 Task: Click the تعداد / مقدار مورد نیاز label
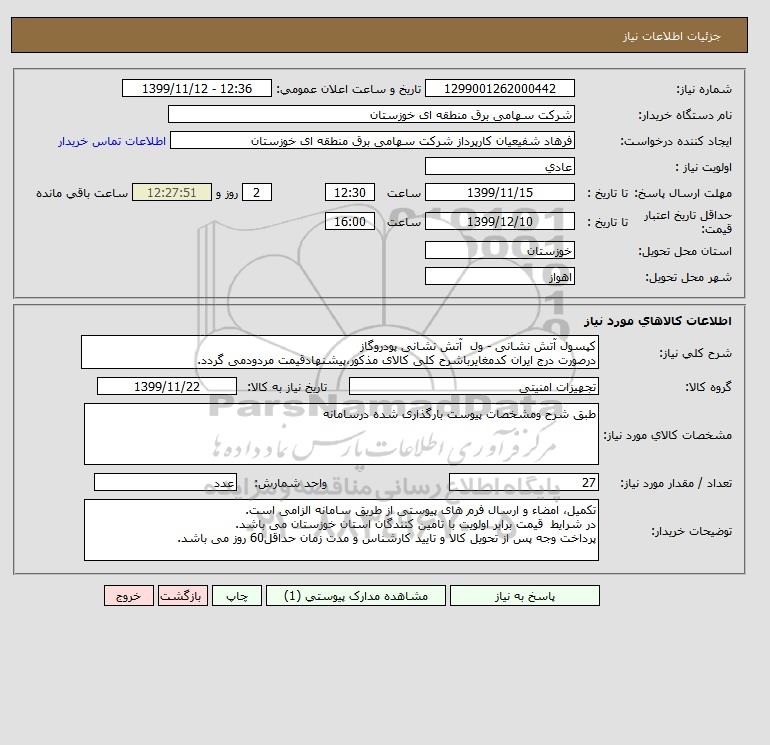pos(676,483)
